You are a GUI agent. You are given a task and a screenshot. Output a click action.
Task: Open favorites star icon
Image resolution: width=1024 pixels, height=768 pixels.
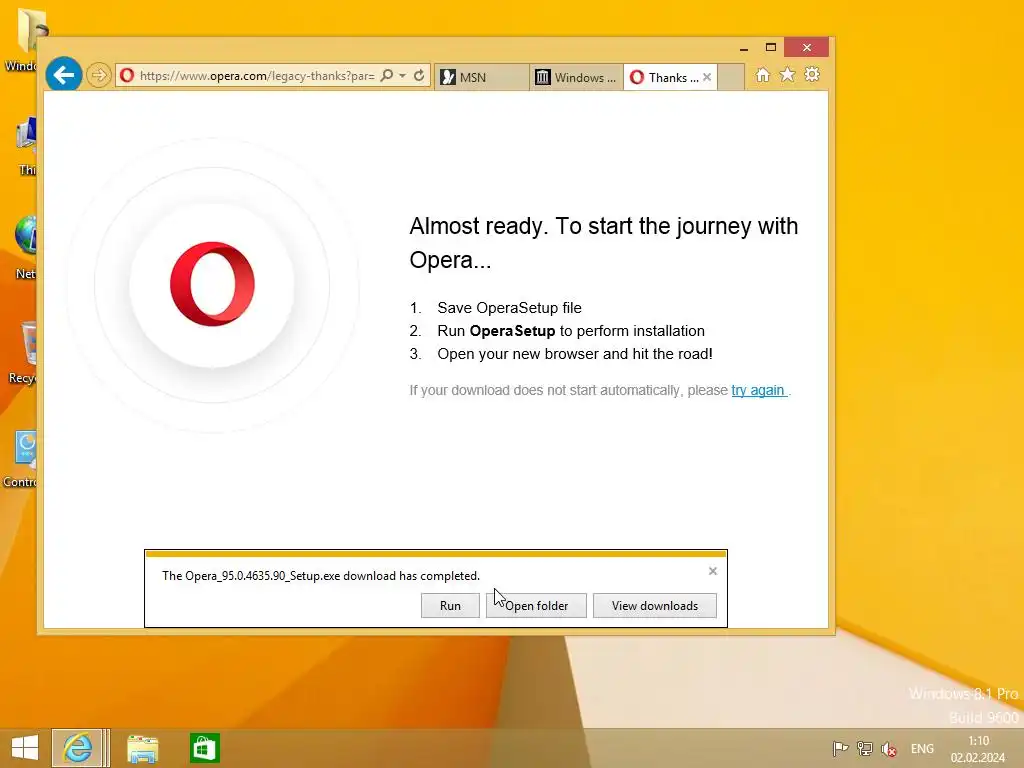(x=788, y=75)
